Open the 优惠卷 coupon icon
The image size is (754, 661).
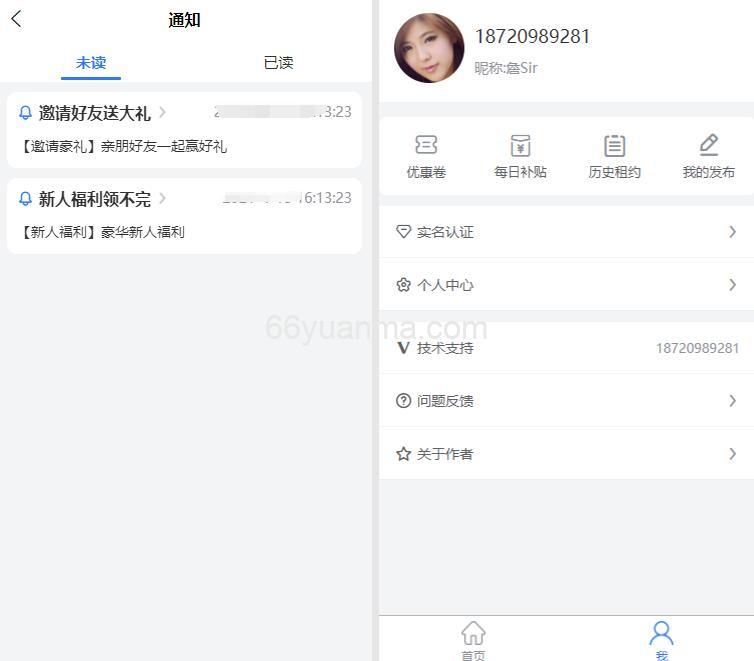point(426,145)
